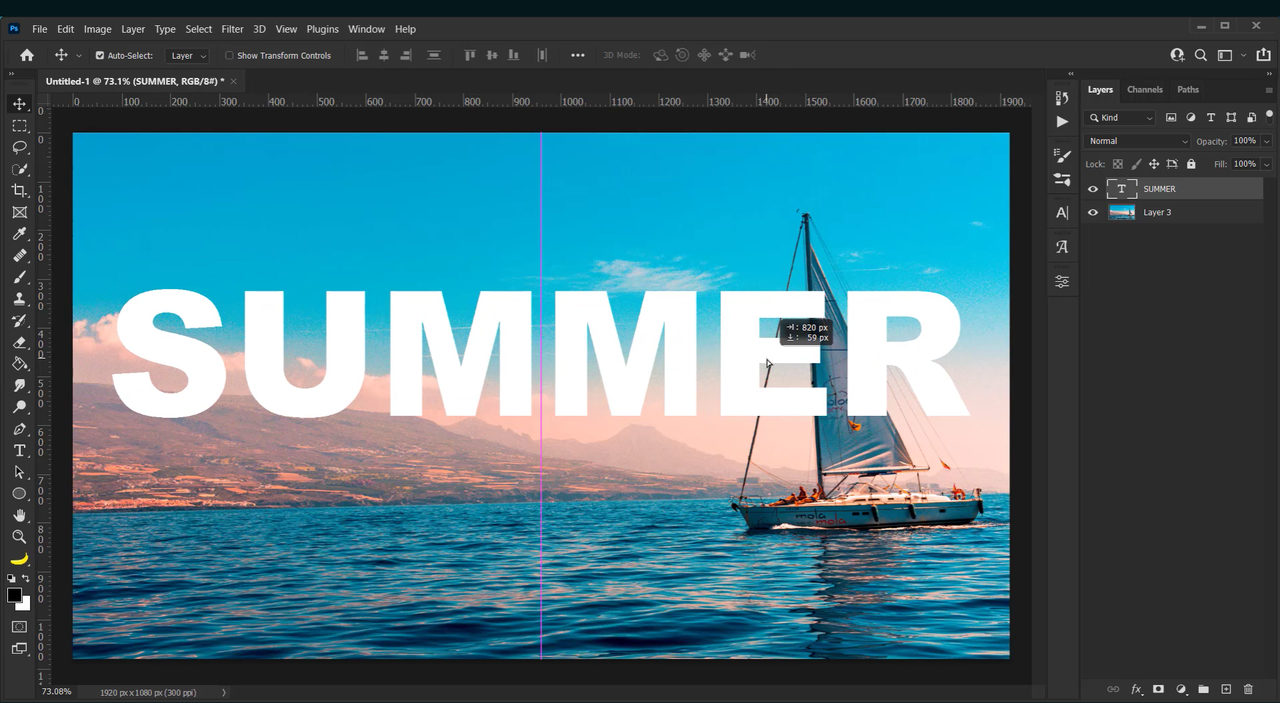Select the Spot Healing Brush tool
The image size is (1280, 703).
coord(19,256)
